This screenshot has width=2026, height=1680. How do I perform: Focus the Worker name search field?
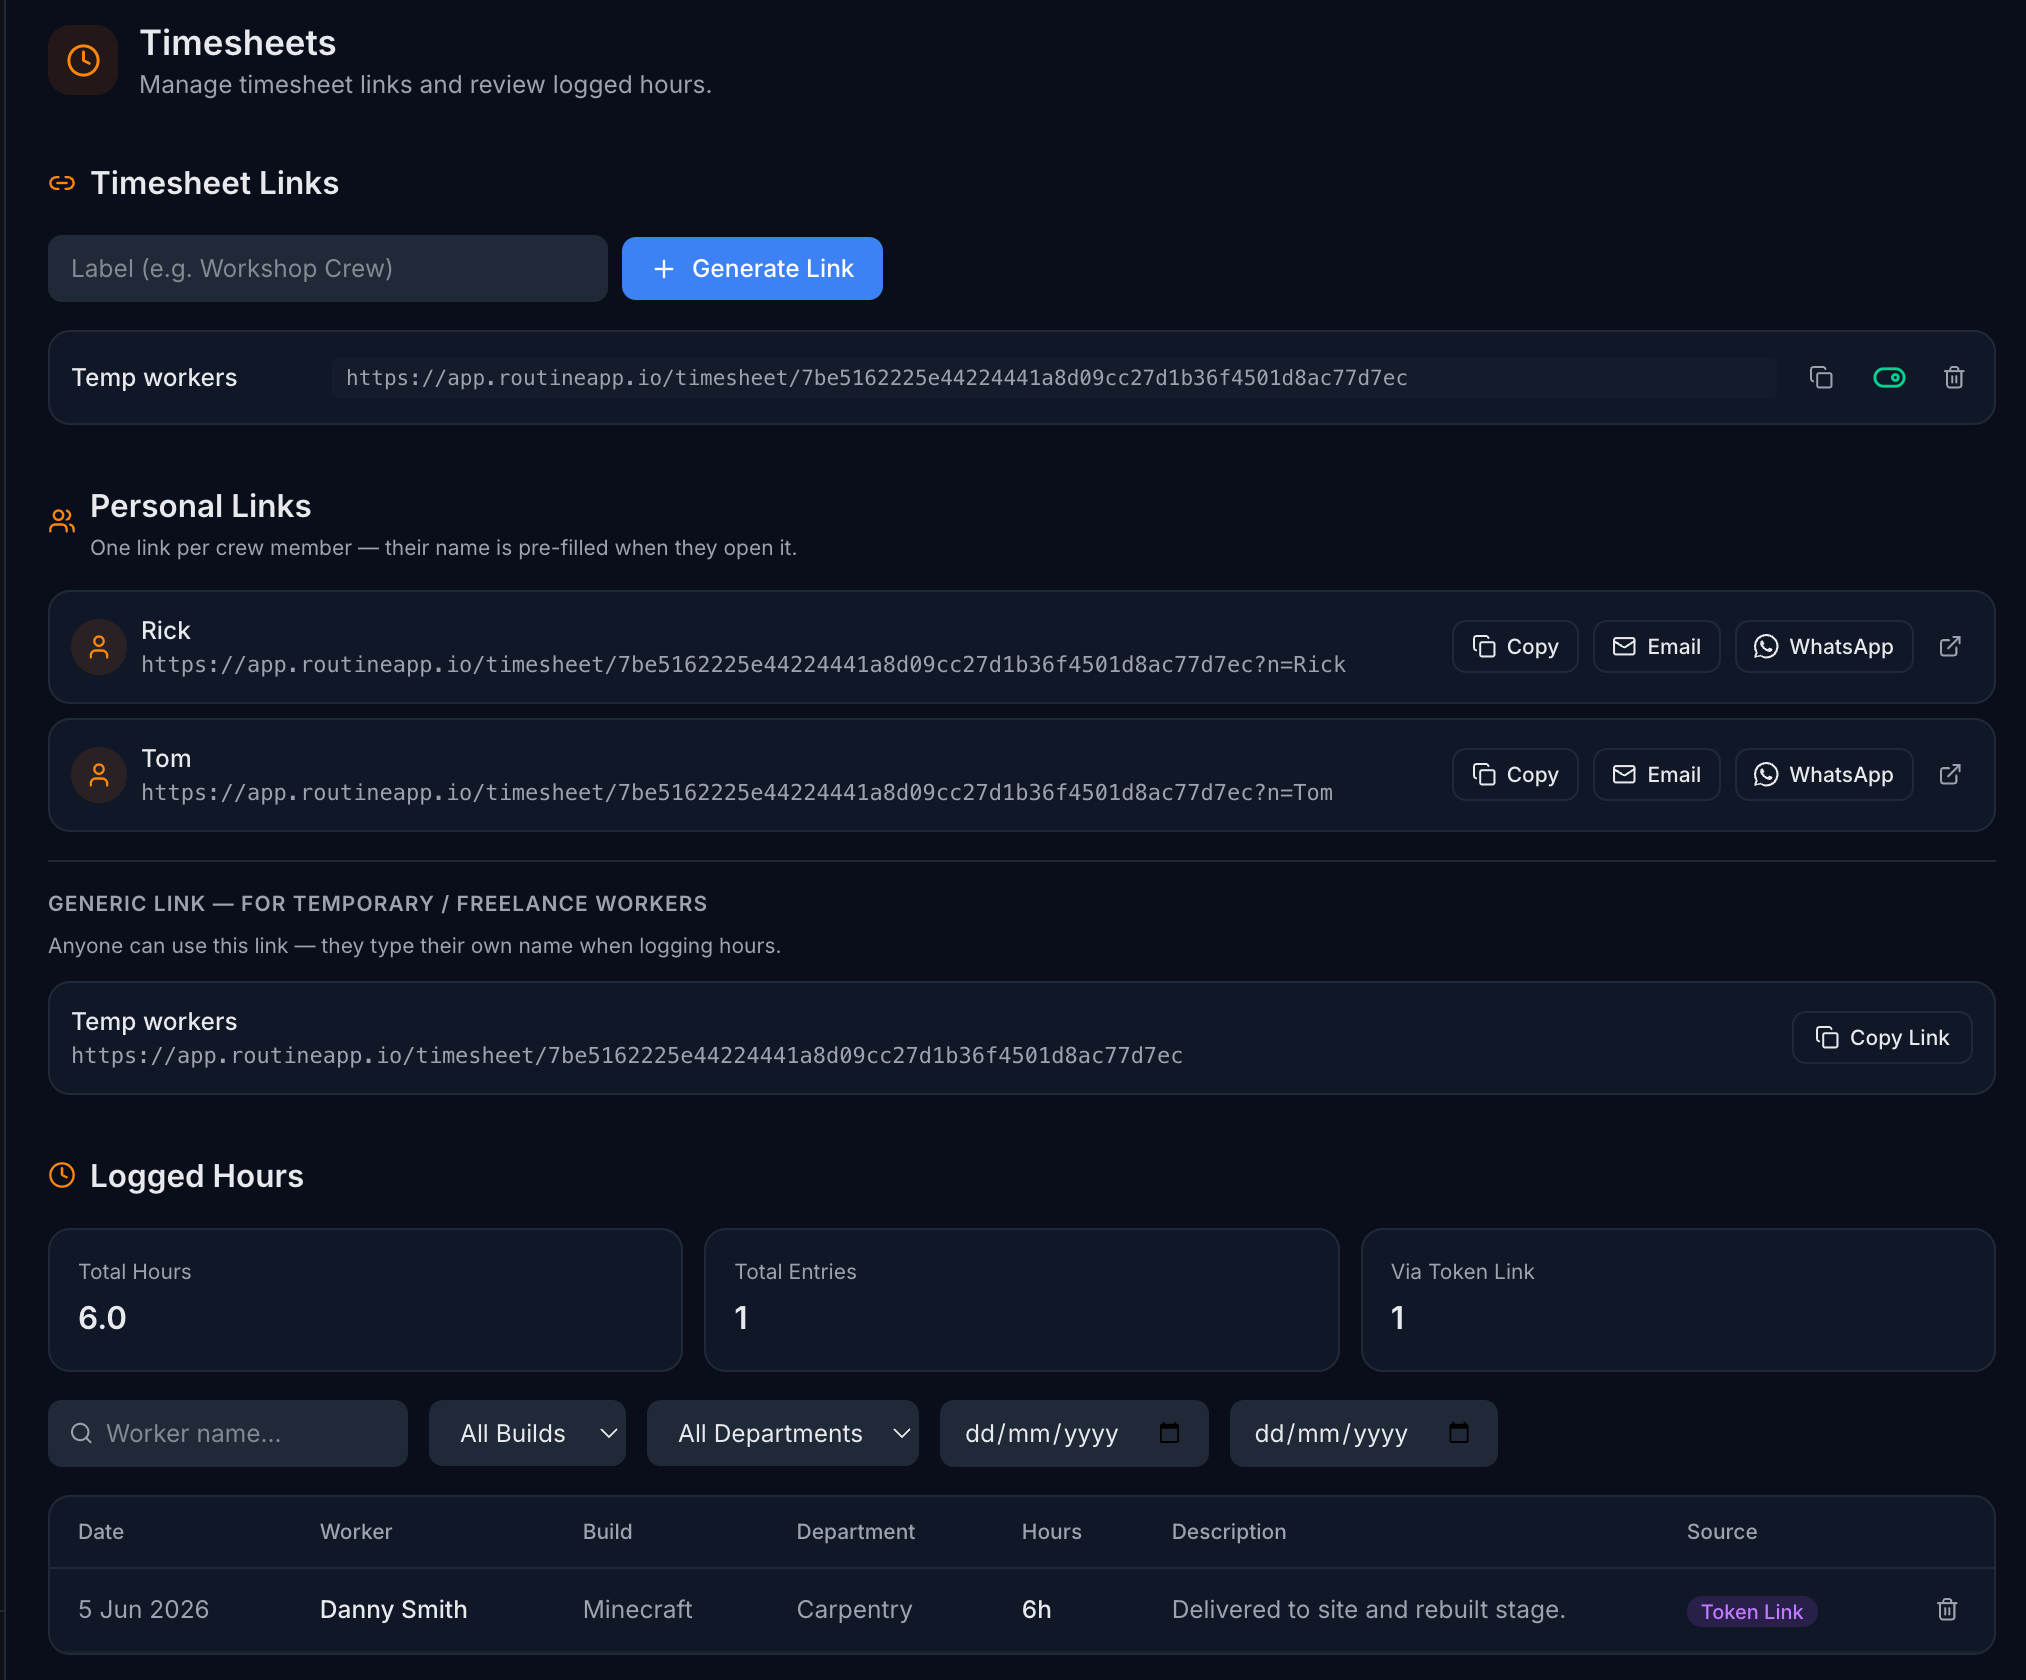click(228, 1433)
